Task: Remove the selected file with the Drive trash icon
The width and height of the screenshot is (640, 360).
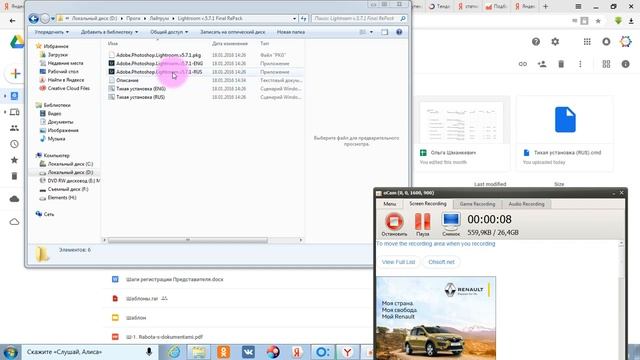Action: coord(561,64)
